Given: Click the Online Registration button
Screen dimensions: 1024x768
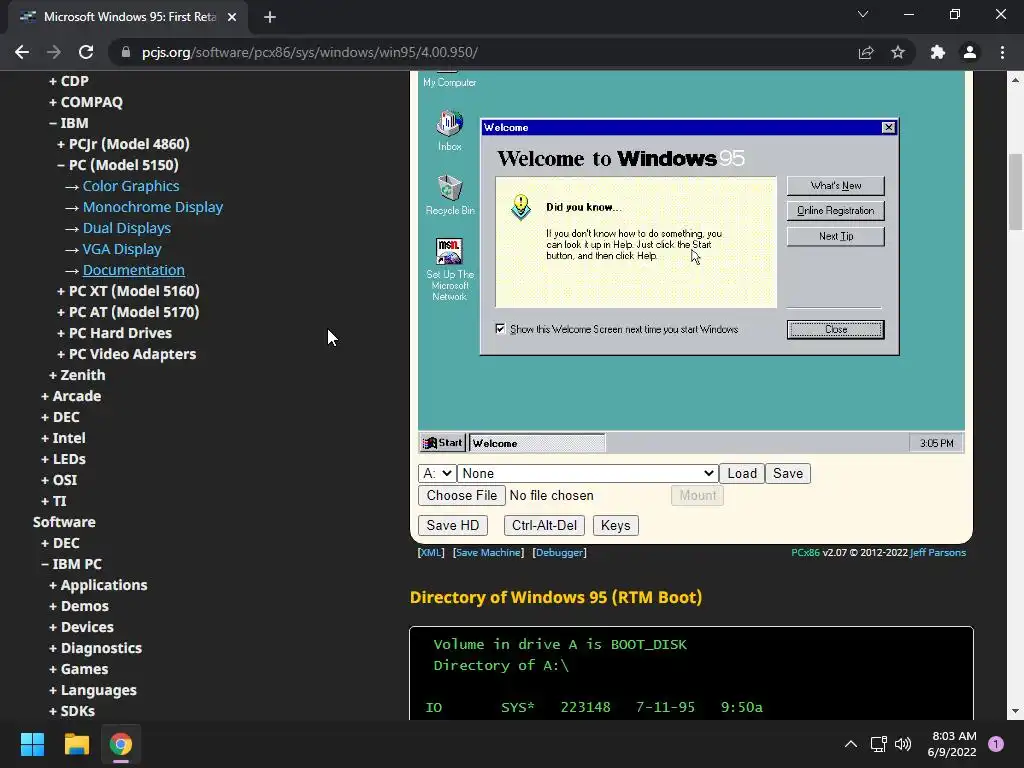Looking at the screenshot, I should tap(835, 210).
